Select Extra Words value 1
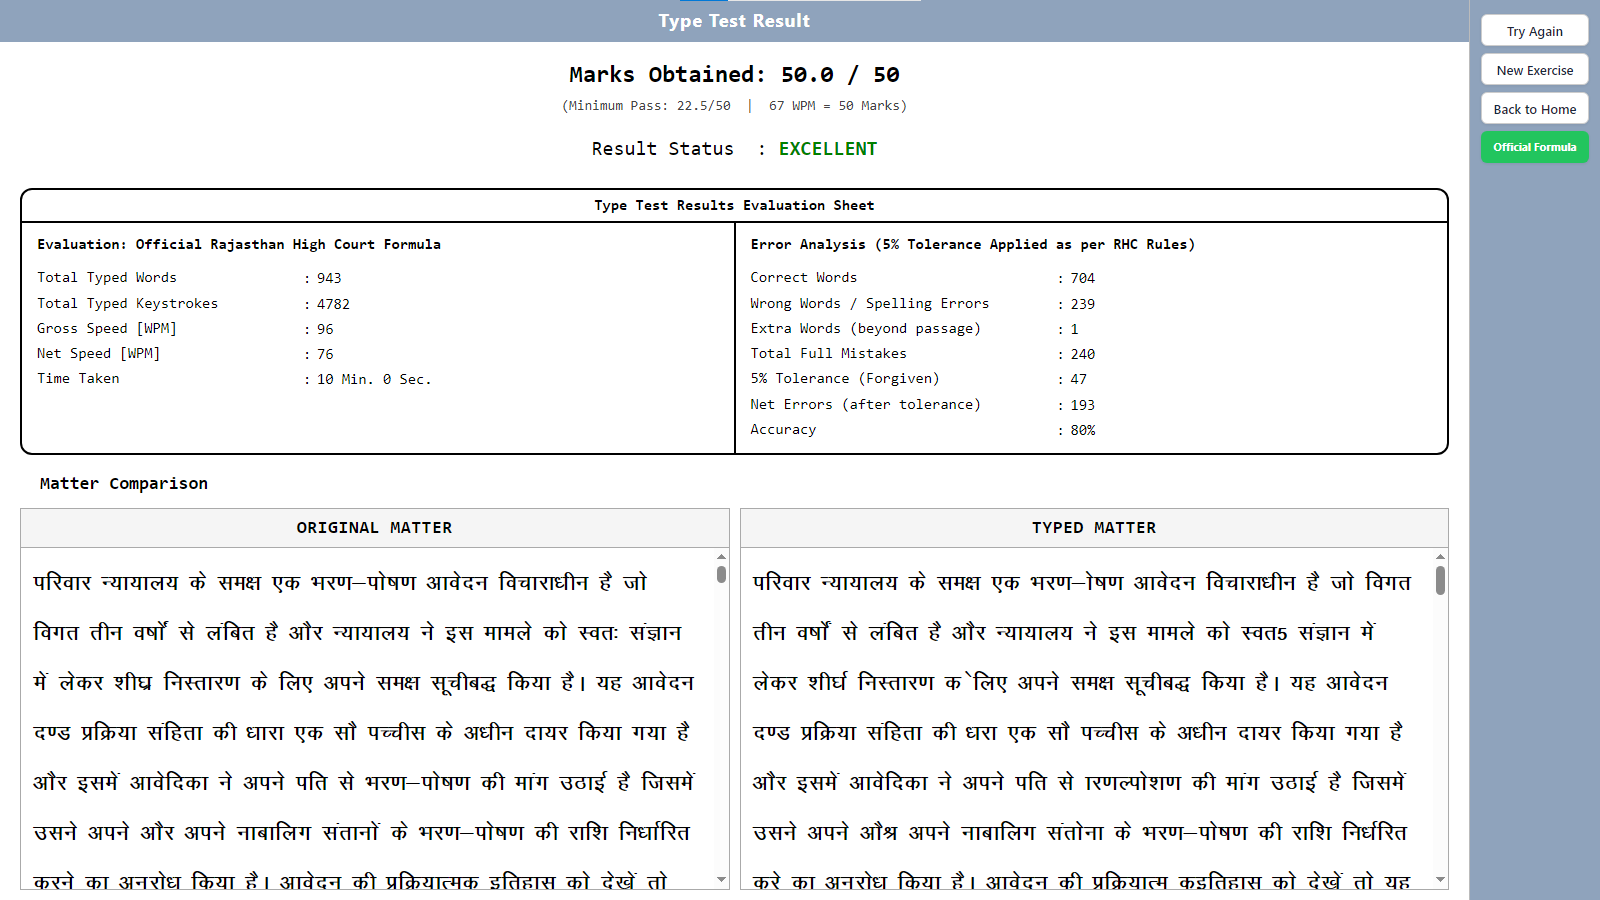Screen dimensions: 1600x900 [1074, 329]
